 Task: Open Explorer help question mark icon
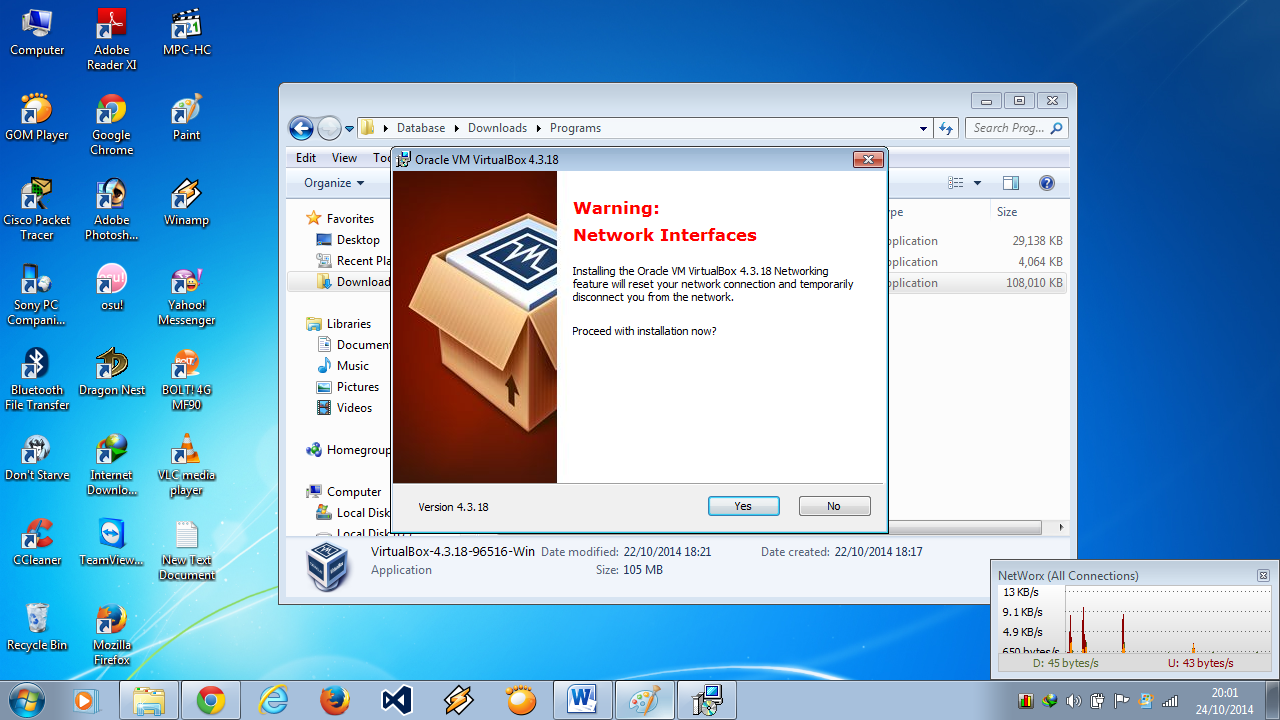click(x=1047, y=183)
